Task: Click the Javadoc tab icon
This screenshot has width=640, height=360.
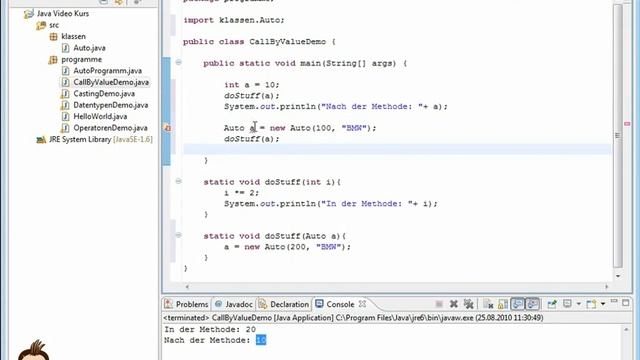Action: 218,304
